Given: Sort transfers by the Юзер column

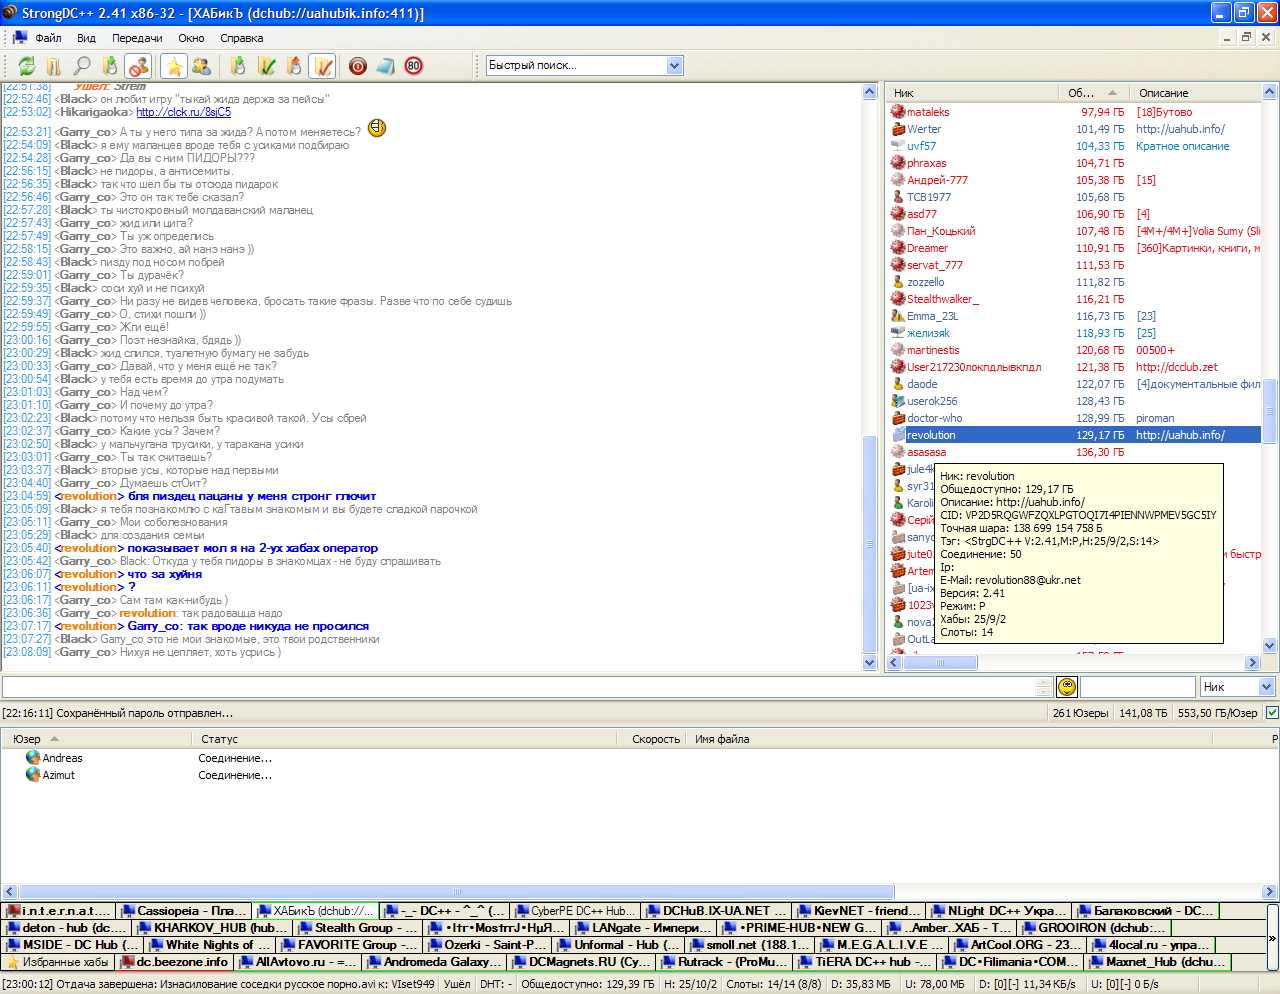Looking at the screenshot, I should click(97, 739).
